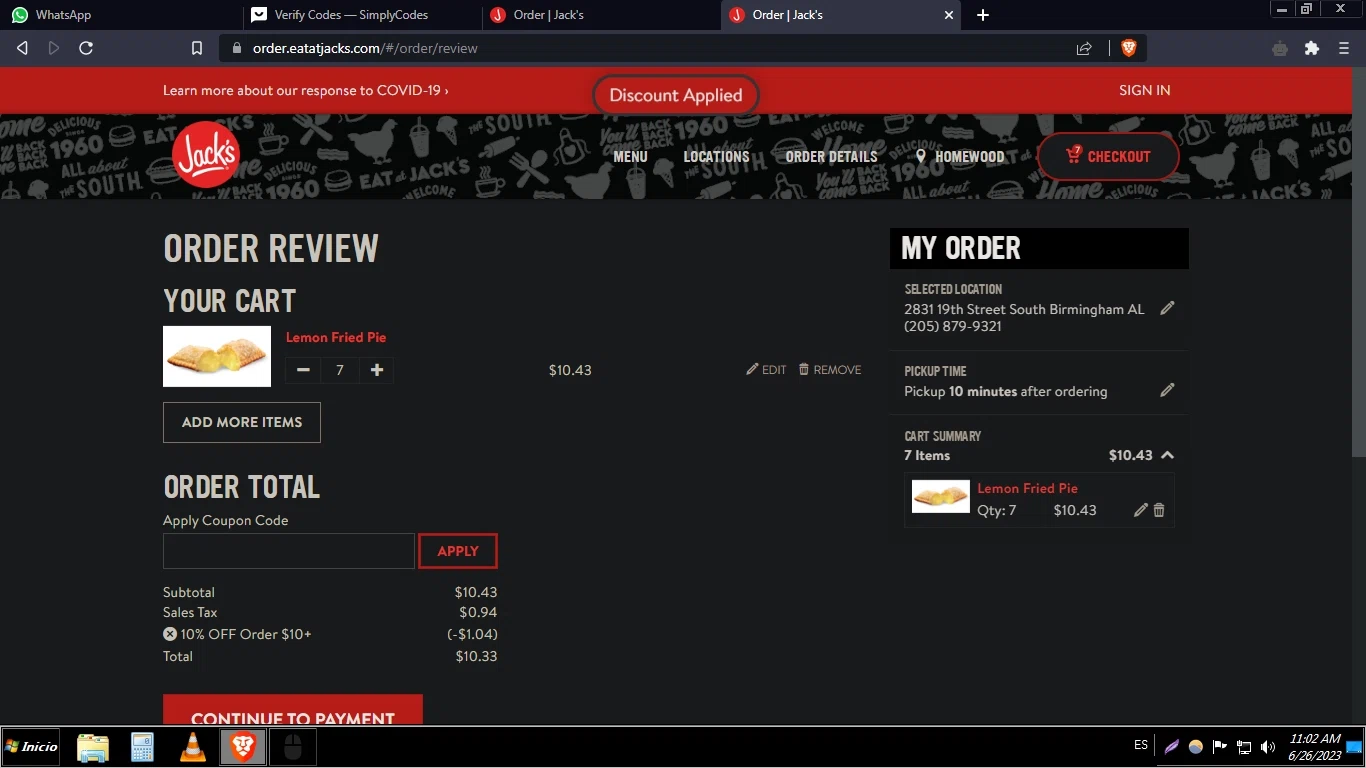Open Brave Shields lion icon
The width and height of the screenshot is (1366, 768).
click(x=1129, y=48)
